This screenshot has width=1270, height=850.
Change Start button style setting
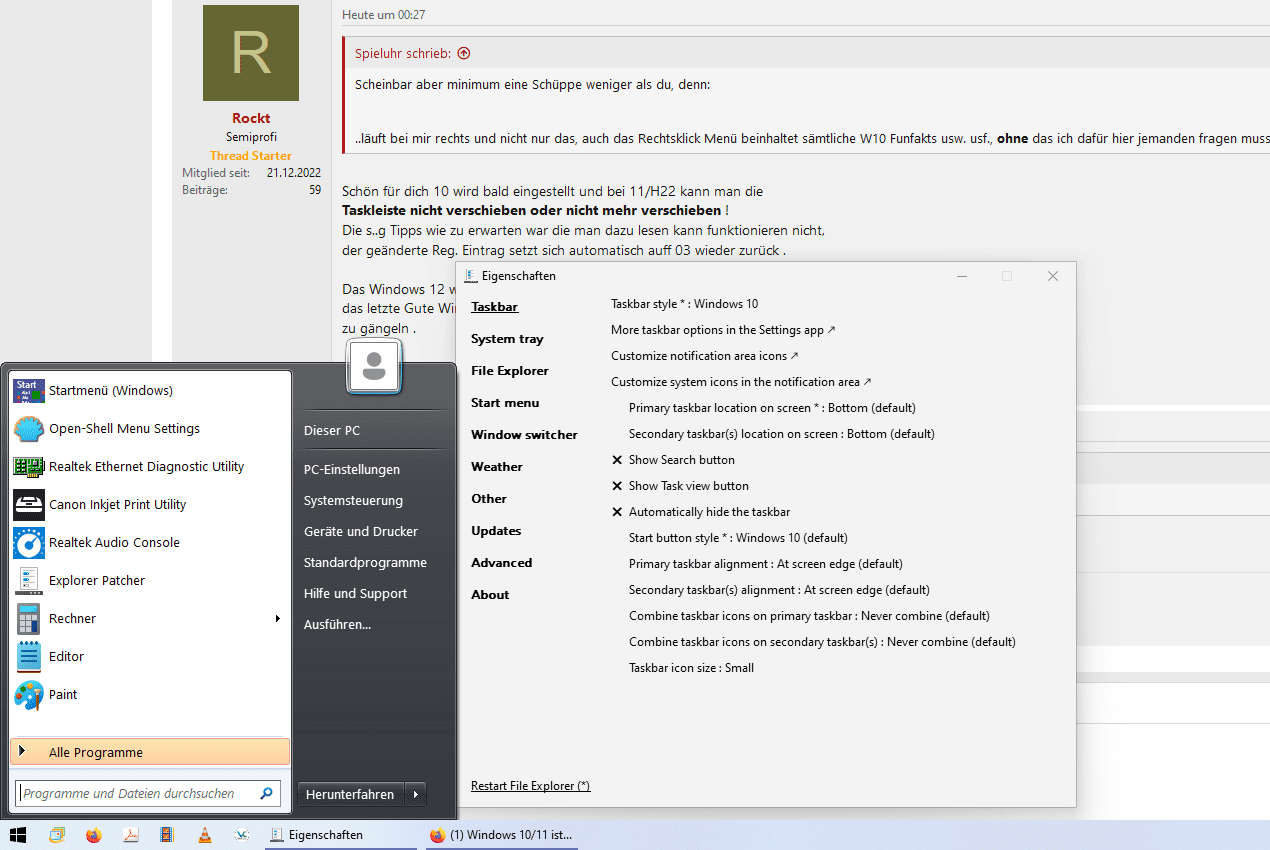(x=738, y=538)
